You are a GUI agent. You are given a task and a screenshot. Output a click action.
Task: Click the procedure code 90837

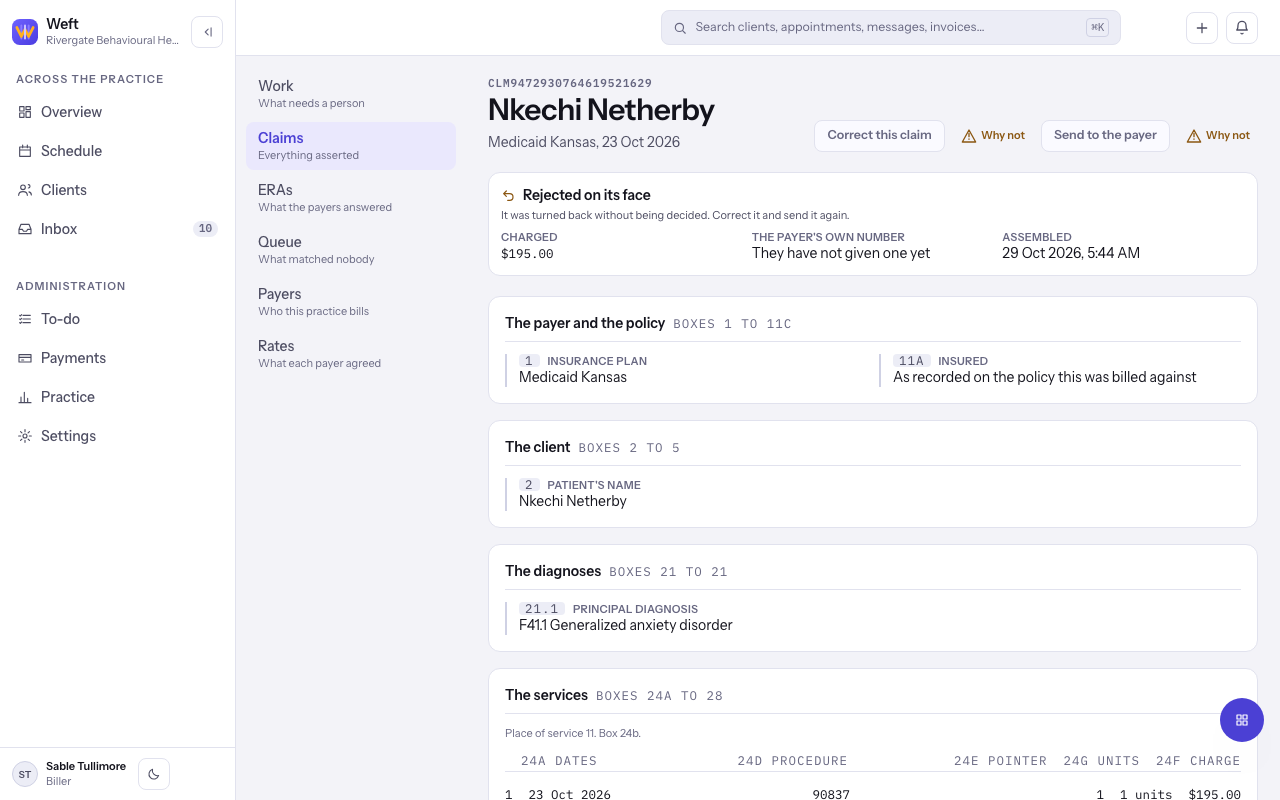pyautogui.click(x=831, y=795)
